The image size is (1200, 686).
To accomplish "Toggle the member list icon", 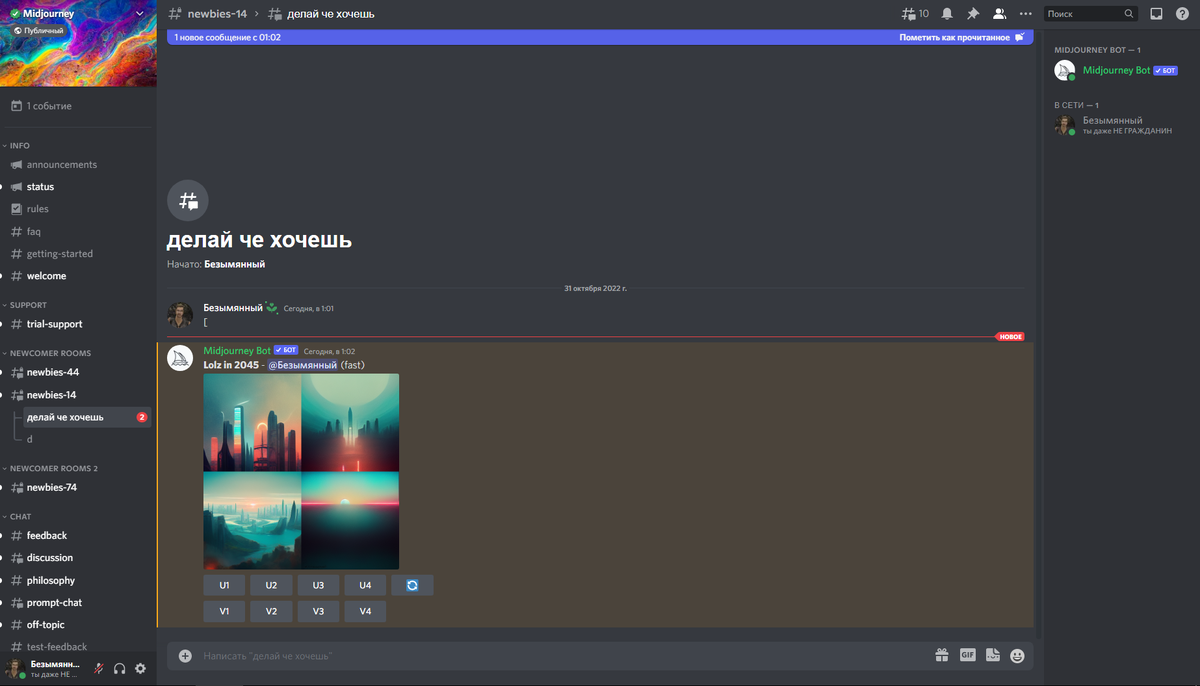I will (x=999, y=14).
